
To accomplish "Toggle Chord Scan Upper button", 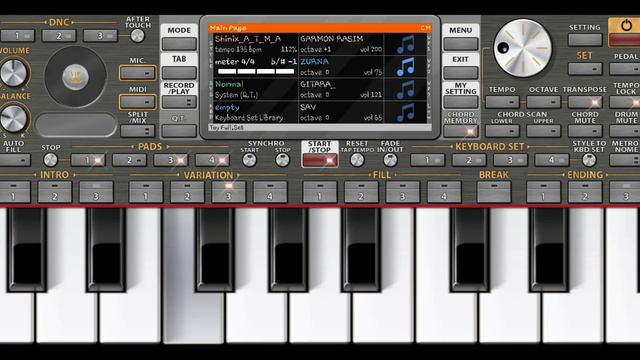I will click(543, 131).
